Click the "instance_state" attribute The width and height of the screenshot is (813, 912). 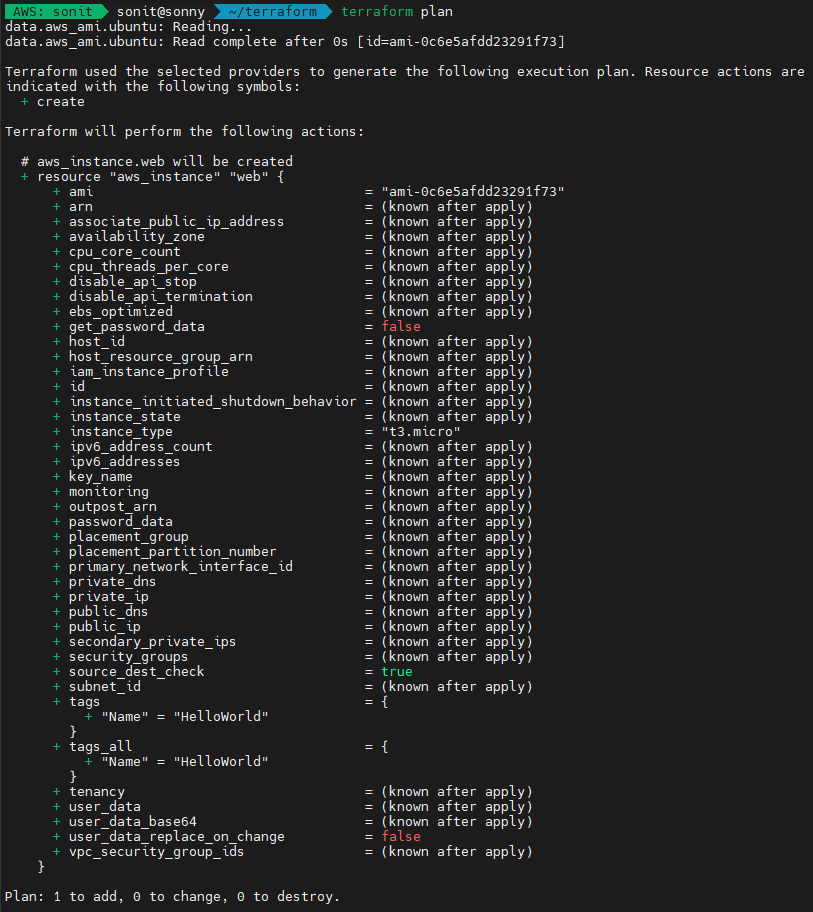(x=124, y=417)
